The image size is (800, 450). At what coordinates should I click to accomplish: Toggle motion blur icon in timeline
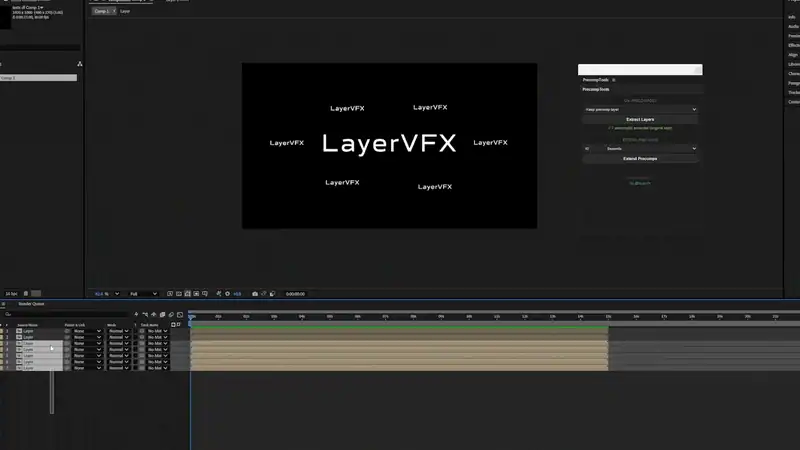coord(171,314)
